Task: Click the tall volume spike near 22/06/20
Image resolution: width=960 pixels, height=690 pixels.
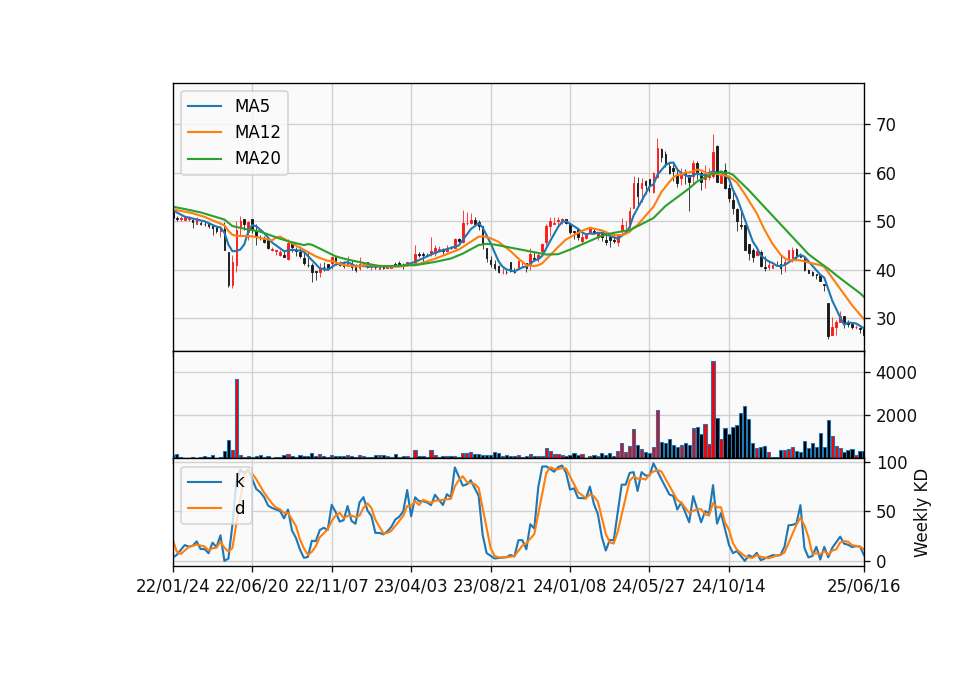Action: tap(237, 419)
